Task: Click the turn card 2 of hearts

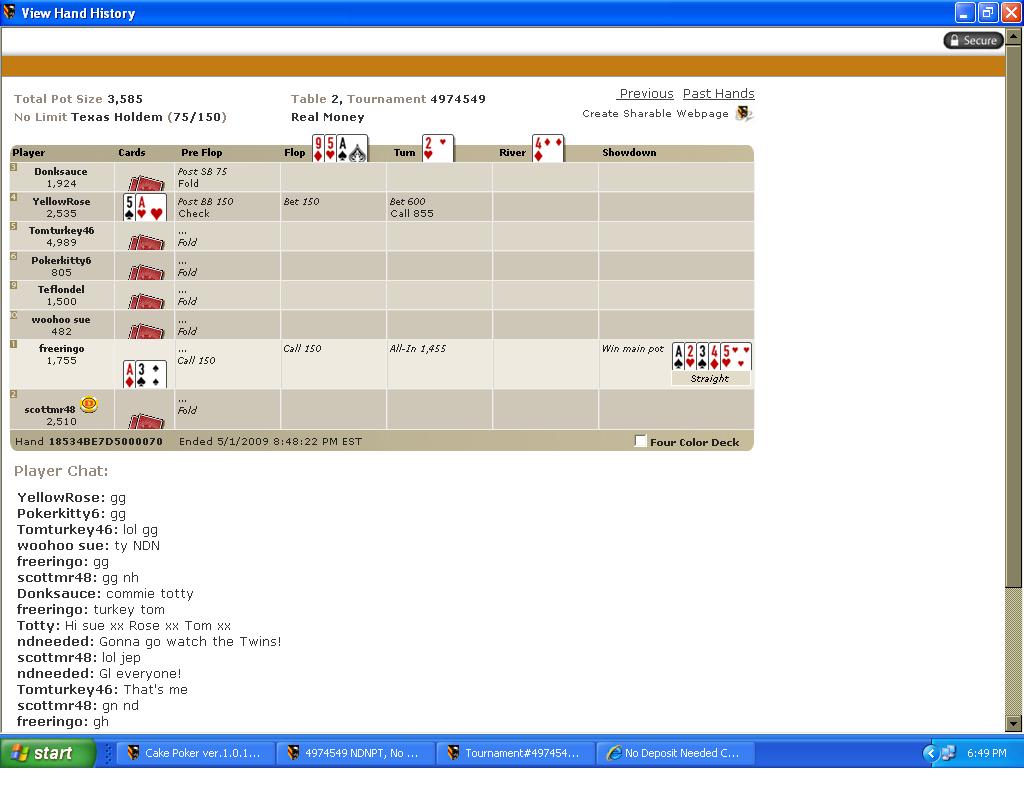Action: (437, 148)
